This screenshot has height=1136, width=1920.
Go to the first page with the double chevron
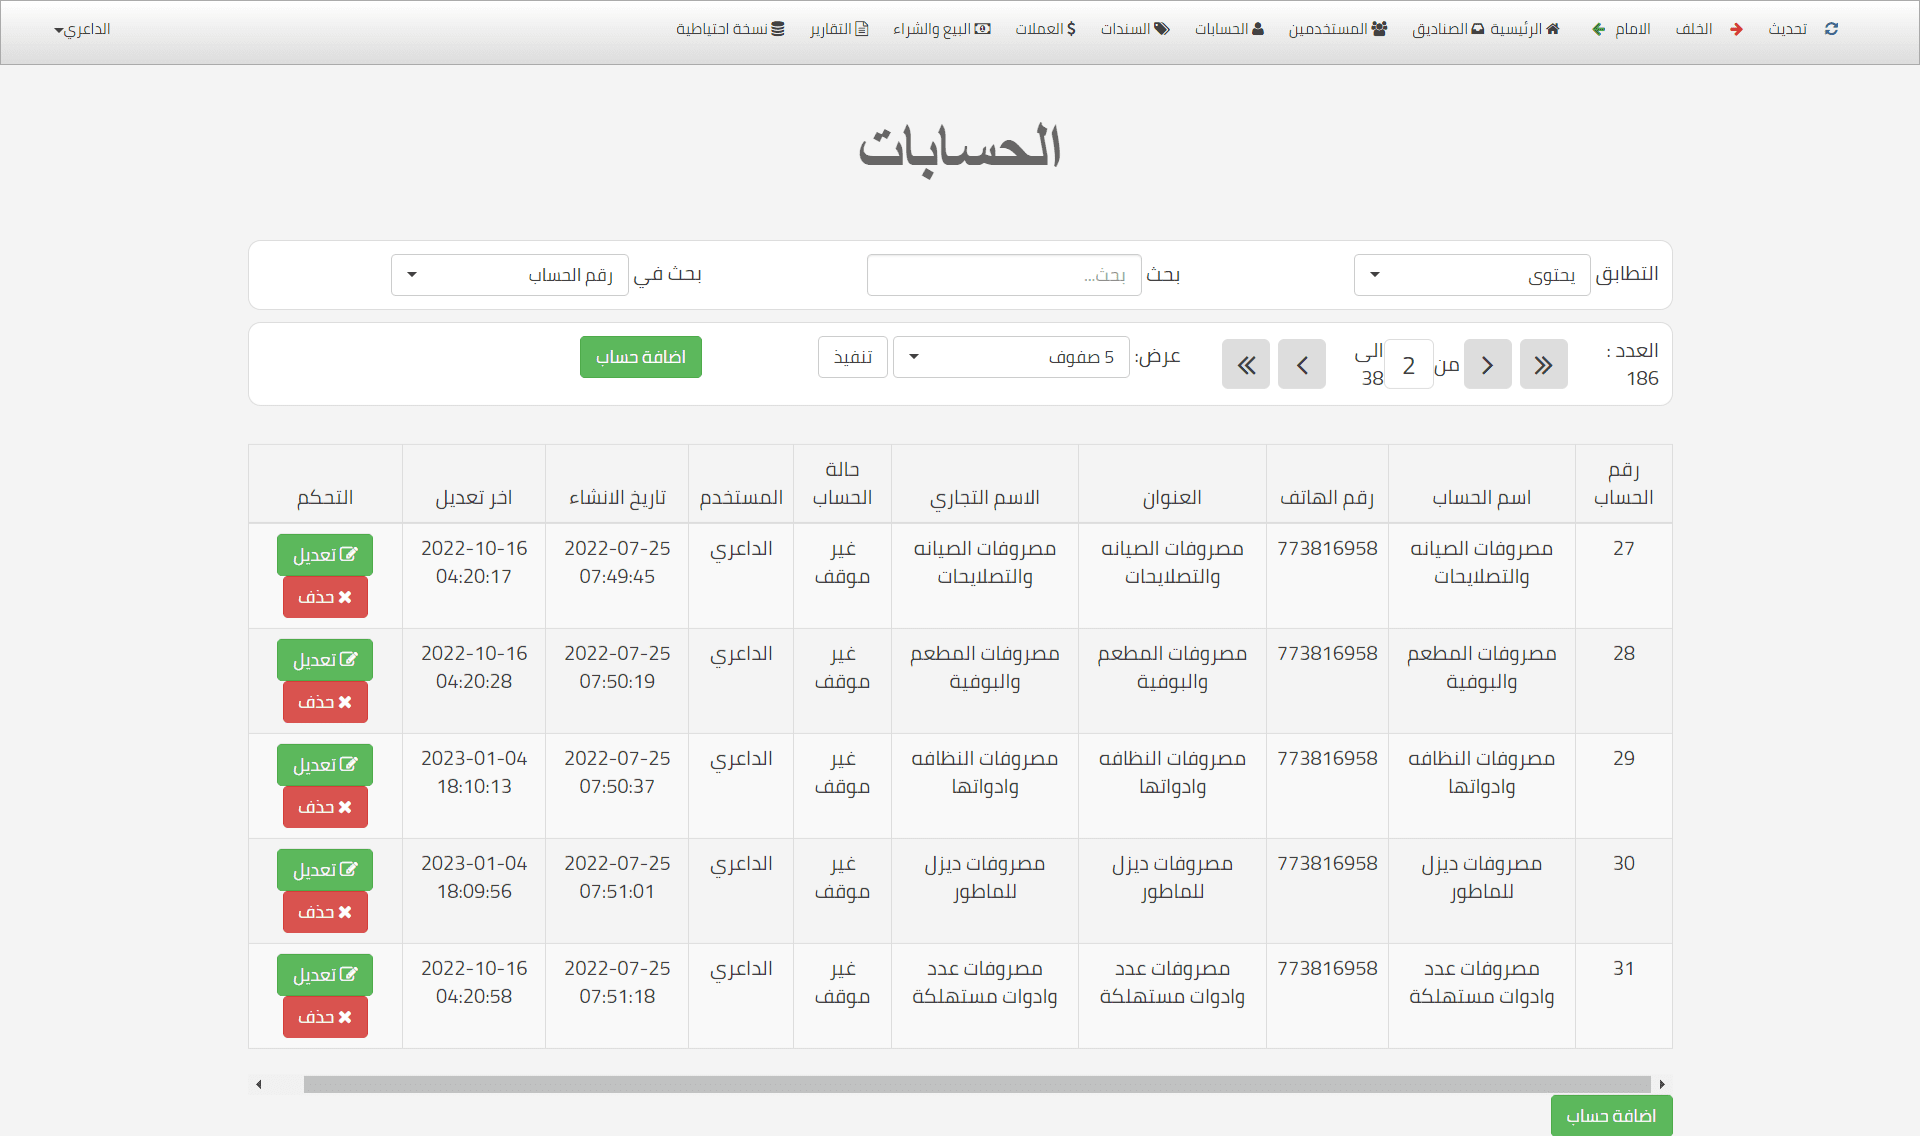pyautogui.click(x=1543, y=365)
